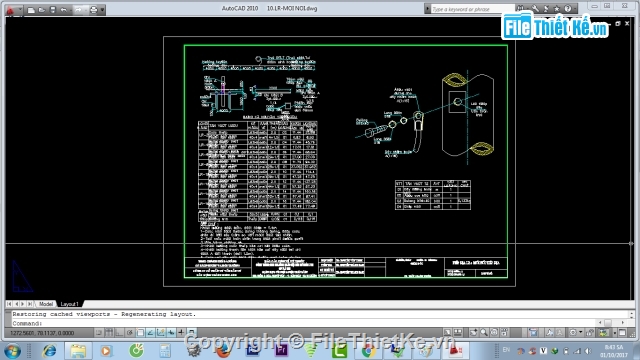Click the Undo arrow icon
This screenshot has width=640, height=360.
tap(63, 10)
